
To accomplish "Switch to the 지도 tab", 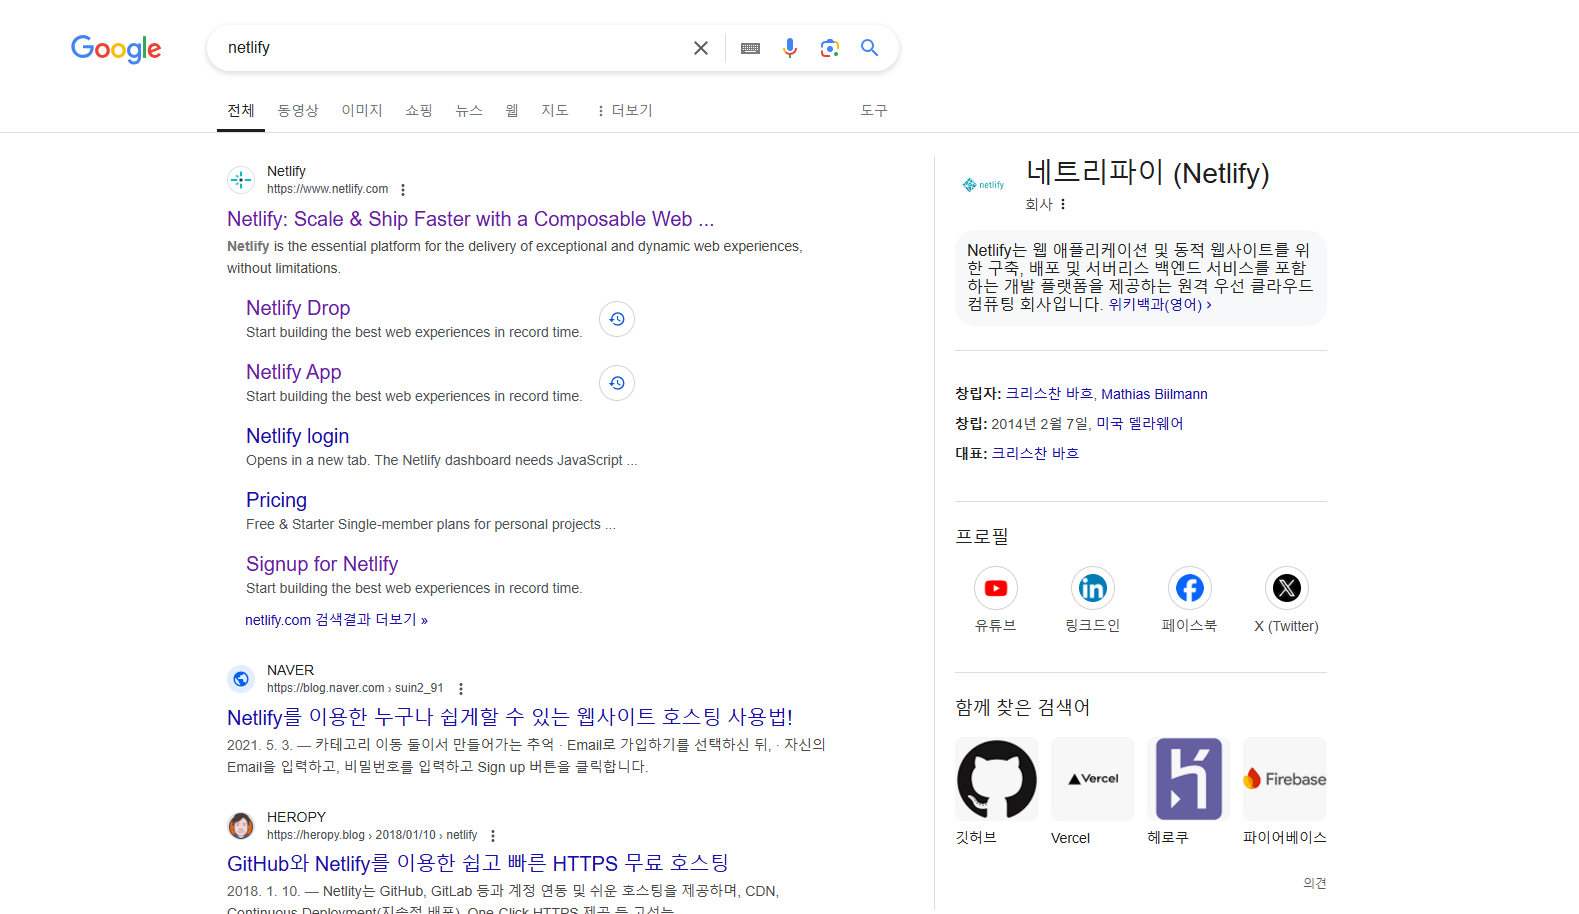I will [555, 110].
